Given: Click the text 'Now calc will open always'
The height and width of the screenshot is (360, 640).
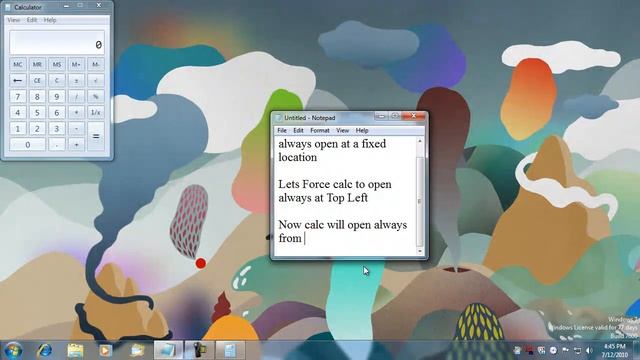Looking at the screenshot, I should tap(342, 224).
